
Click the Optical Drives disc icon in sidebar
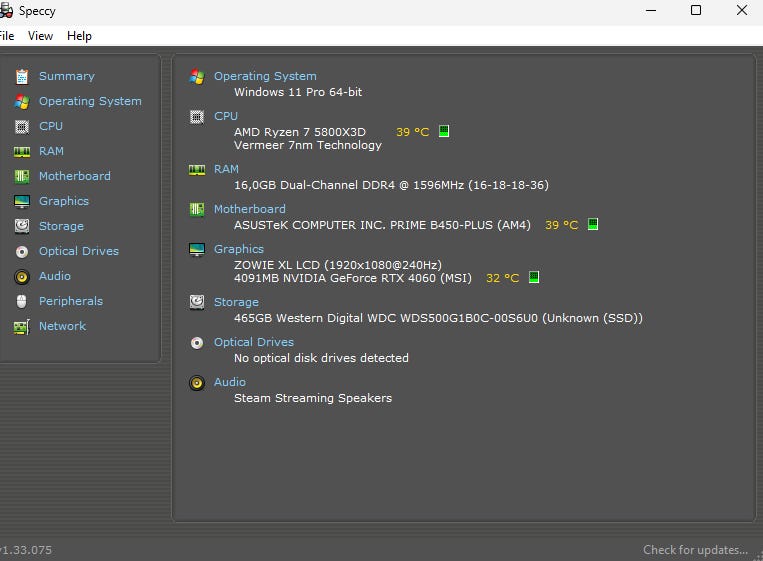coord(22,252)
